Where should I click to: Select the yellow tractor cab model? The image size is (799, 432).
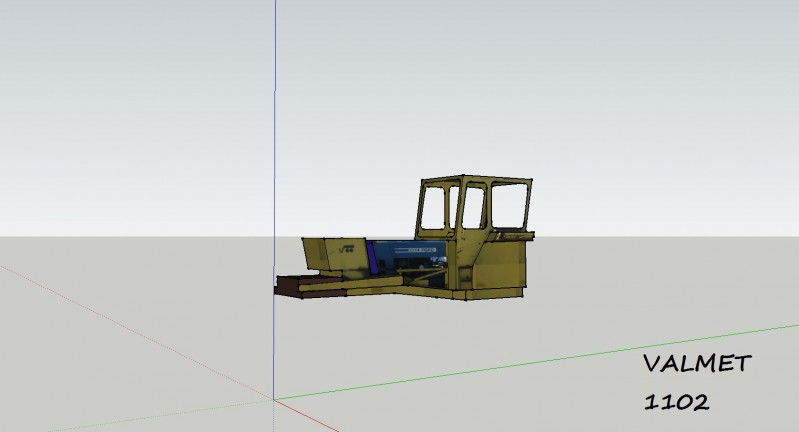coord(473,237)
